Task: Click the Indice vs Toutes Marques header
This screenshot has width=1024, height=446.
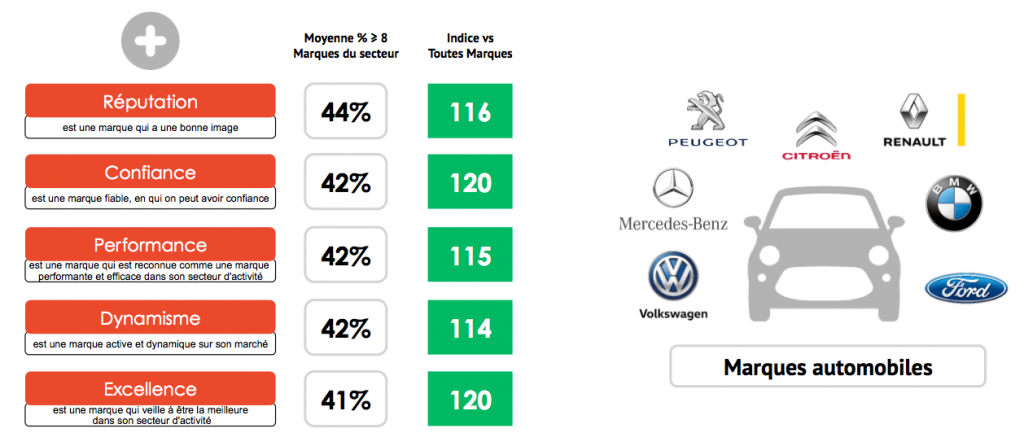Action: [x=470, y=46]
